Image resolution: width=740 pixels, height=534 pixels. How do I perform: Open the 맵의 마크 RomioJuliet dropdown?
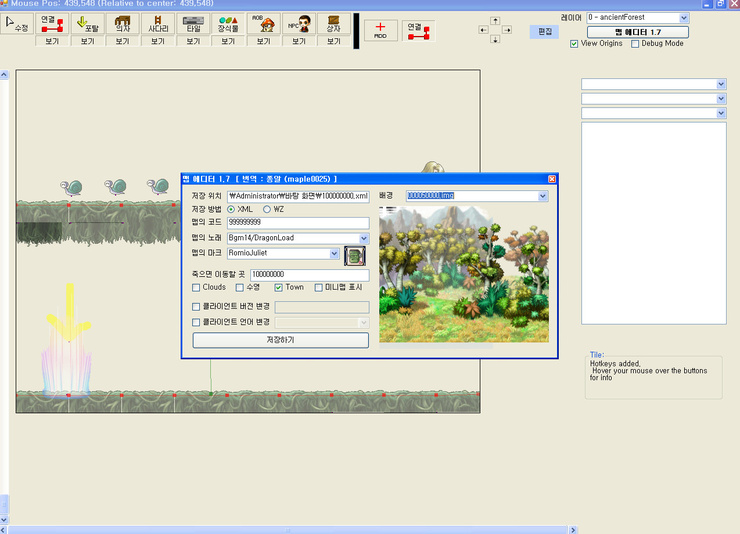[334, 253]
